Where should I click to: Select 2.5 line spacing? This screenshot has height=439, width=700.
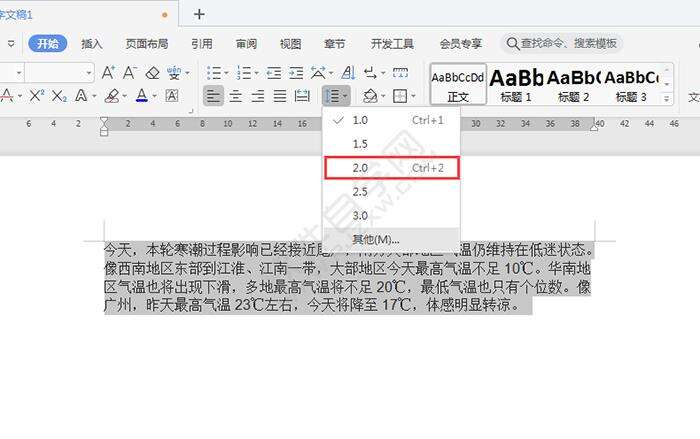391,192
